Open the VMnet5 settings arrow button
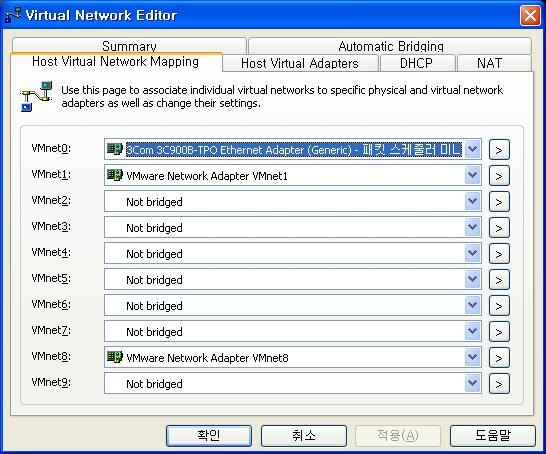Screen dimensions: 546x454 (x=499, y=280)
